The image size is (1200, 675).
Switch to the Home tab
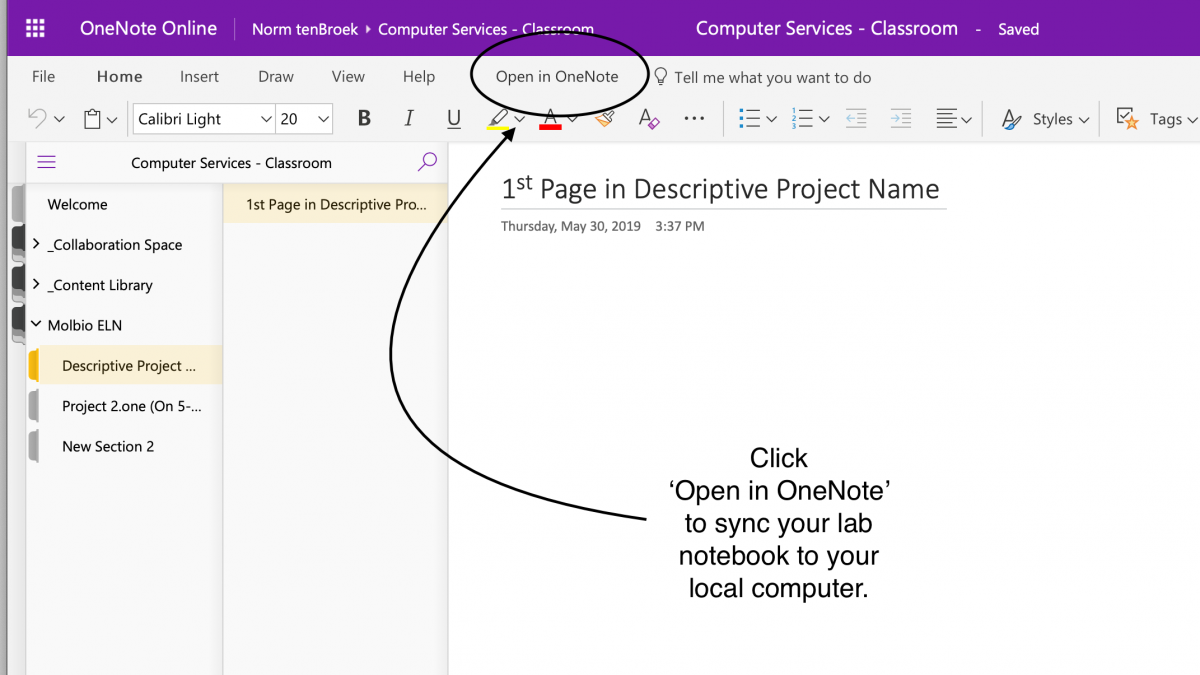tap(120, 76)
